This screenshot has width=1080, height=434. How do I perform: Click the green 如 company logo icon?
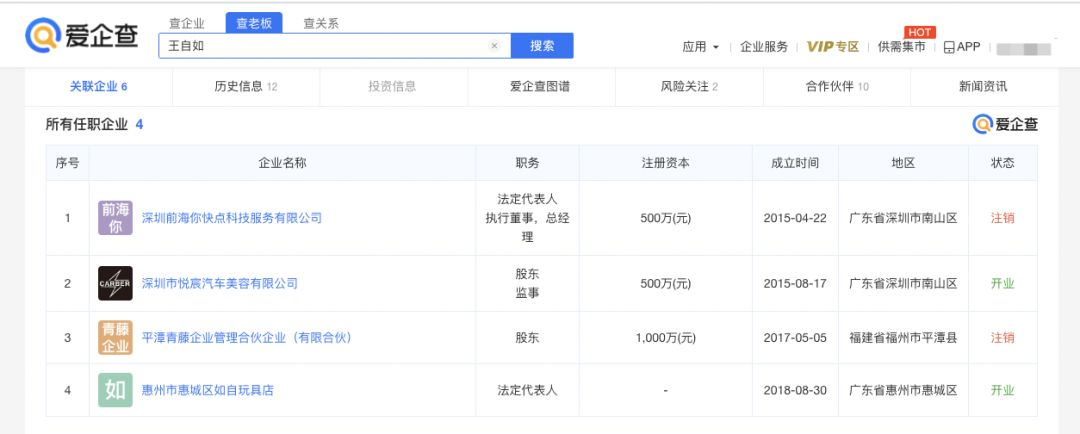[x=115, y=390]
